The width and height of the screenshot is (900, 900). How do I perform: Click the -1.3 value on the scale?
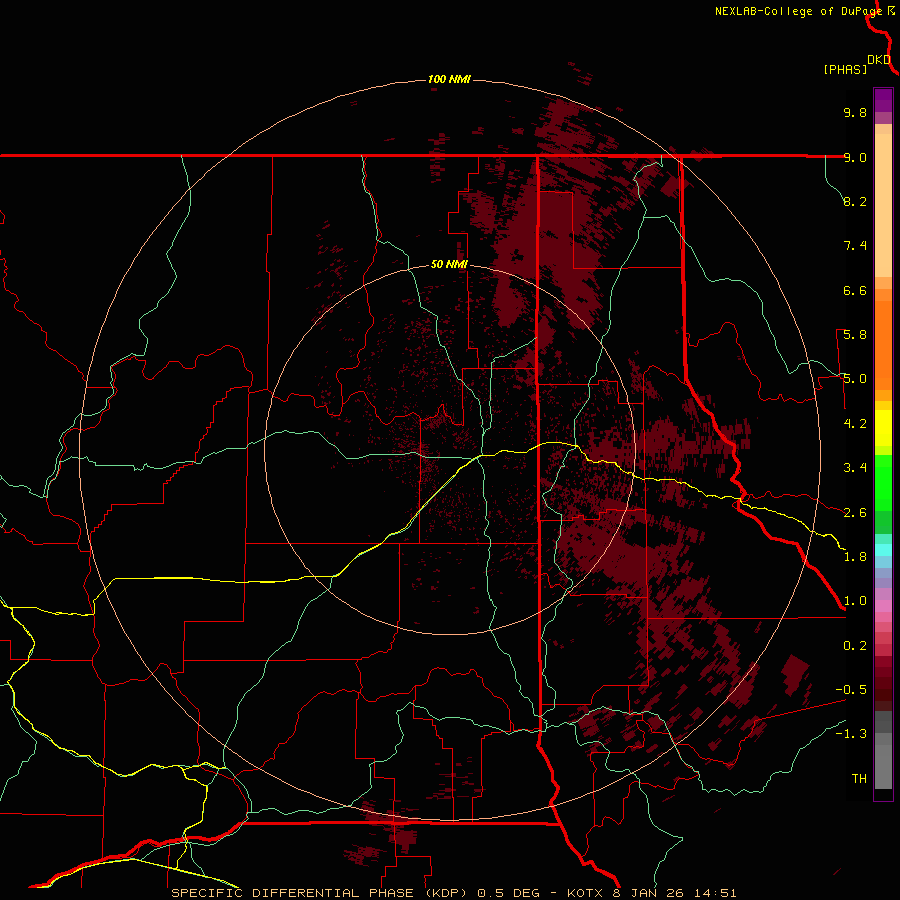click(851, 734)
